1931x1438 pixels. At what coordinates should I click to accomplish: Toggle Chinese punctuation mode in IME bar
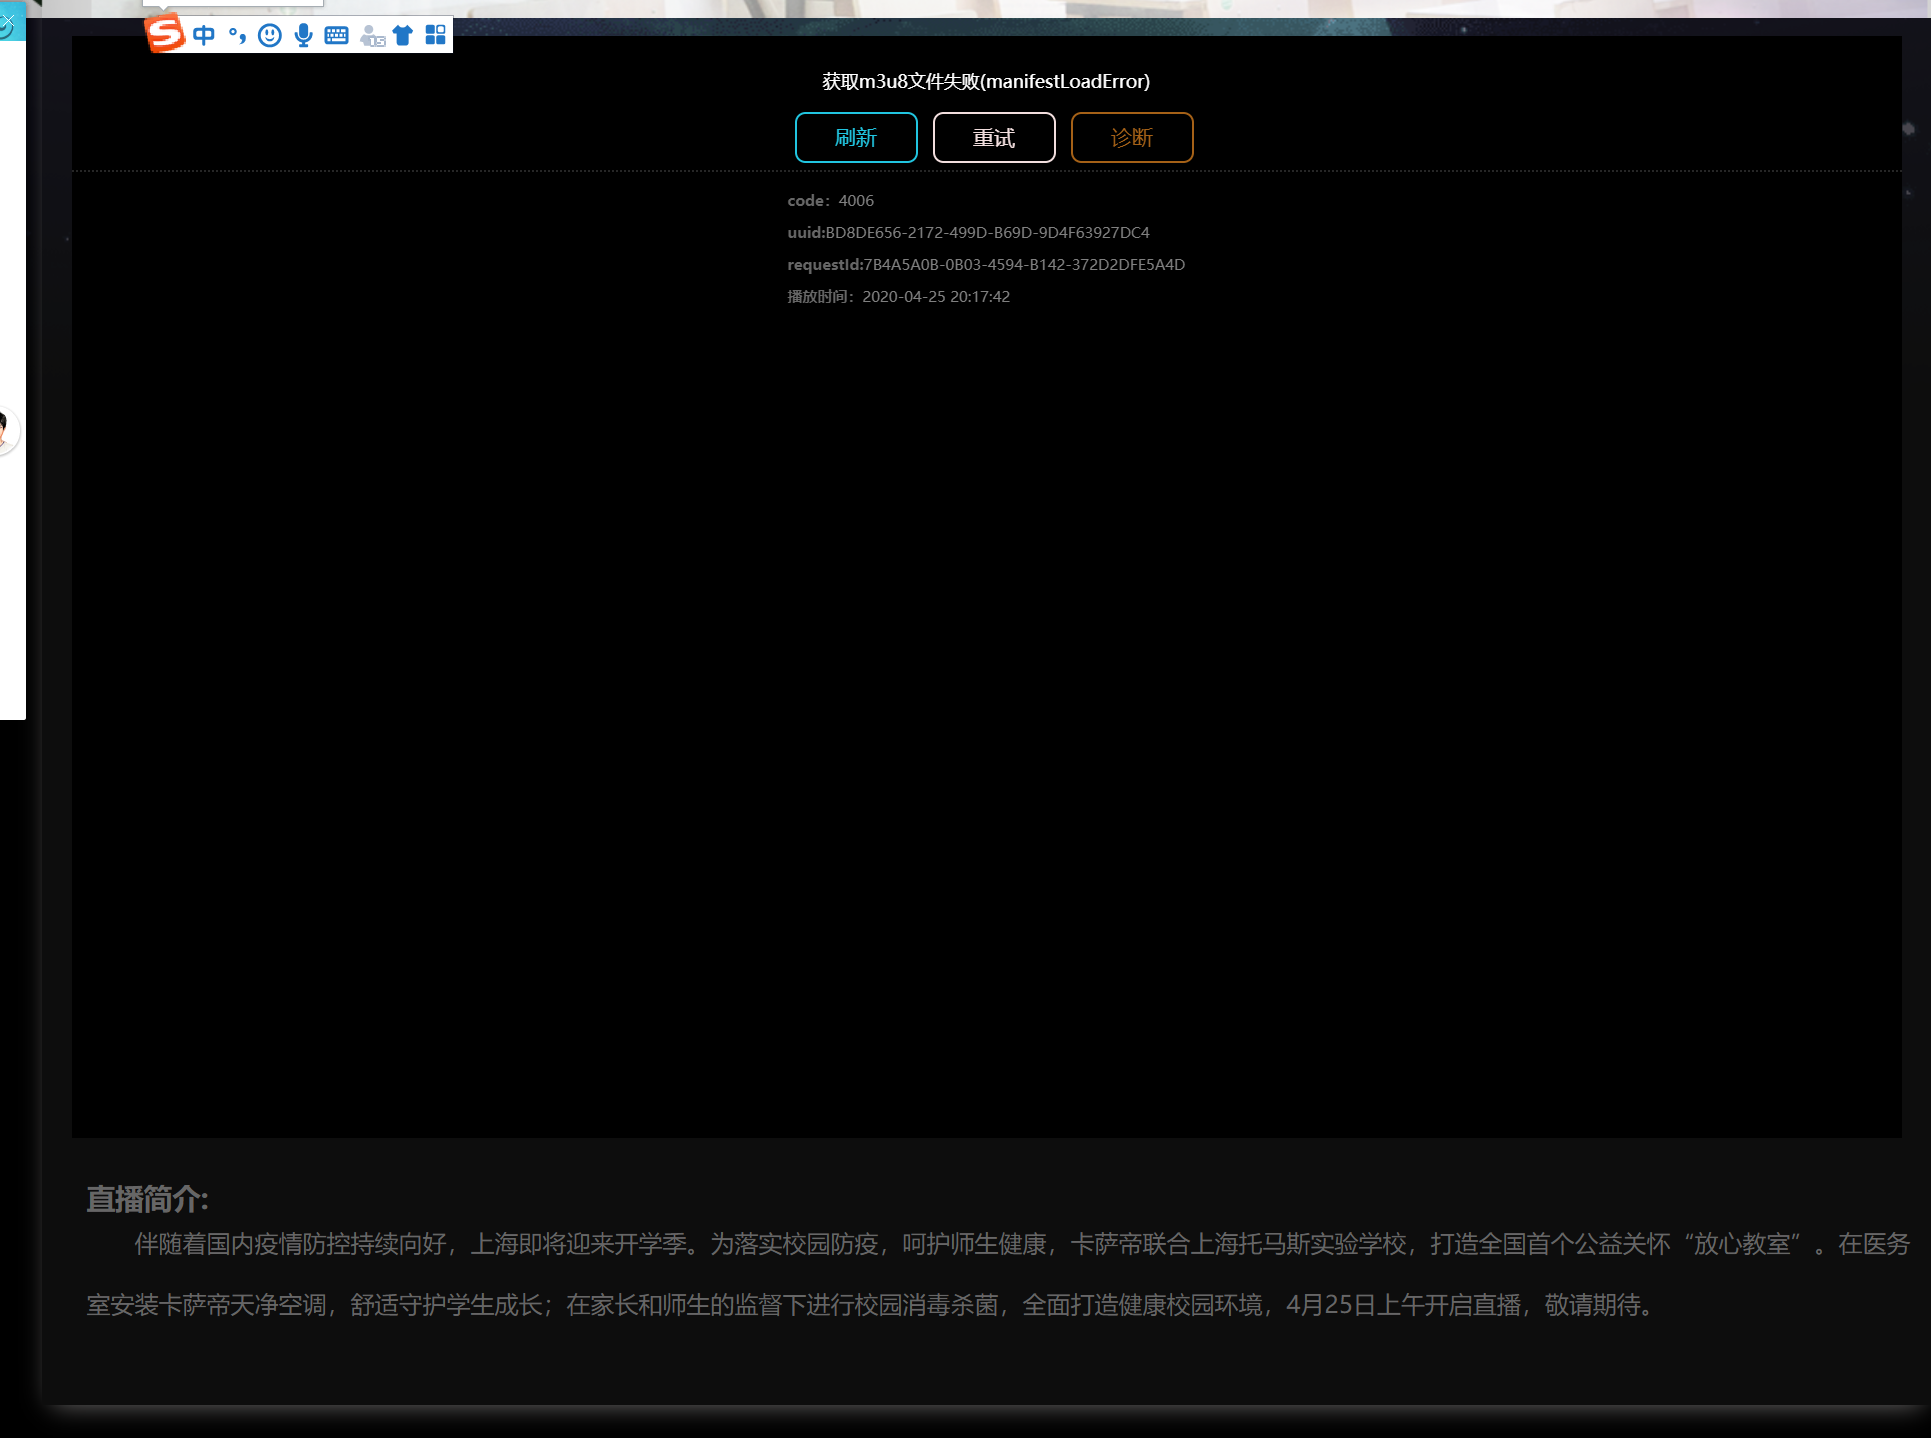(237, 36)
